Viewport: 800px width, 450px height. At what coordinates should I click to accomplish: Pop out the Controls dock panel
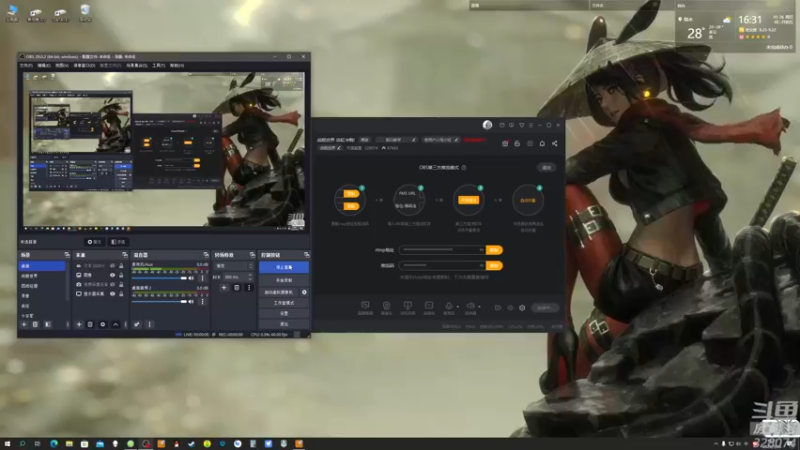(x=307, y=255)
